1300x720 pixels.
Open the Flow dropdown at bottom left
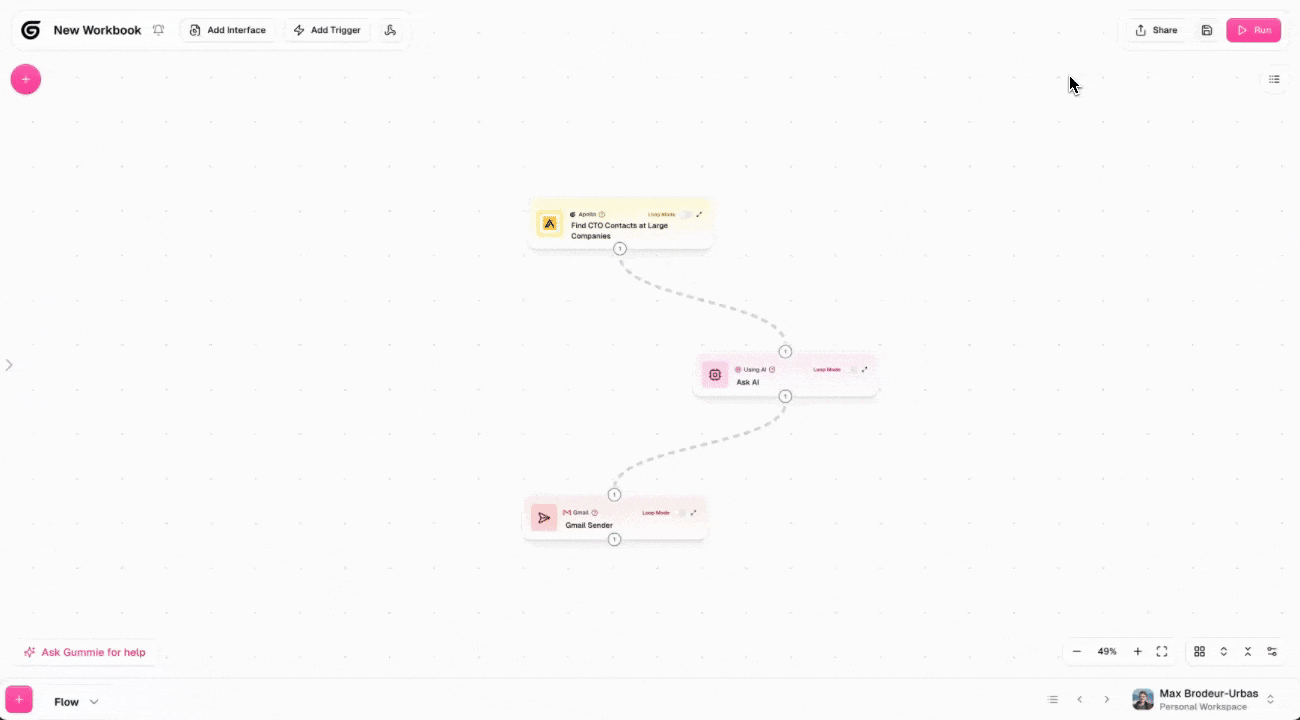(x=75, y=701)
